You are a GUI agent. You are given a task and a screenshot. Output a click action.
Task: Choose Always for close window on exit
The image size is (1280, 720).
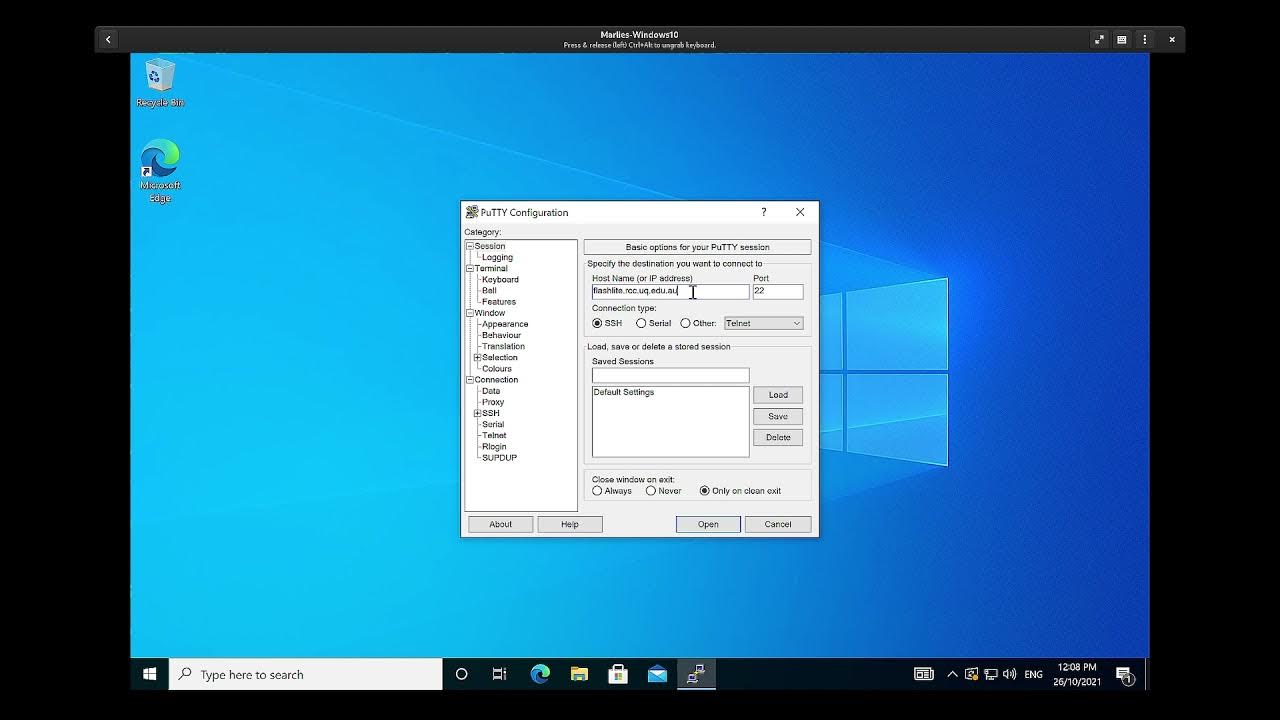(597, 491)
